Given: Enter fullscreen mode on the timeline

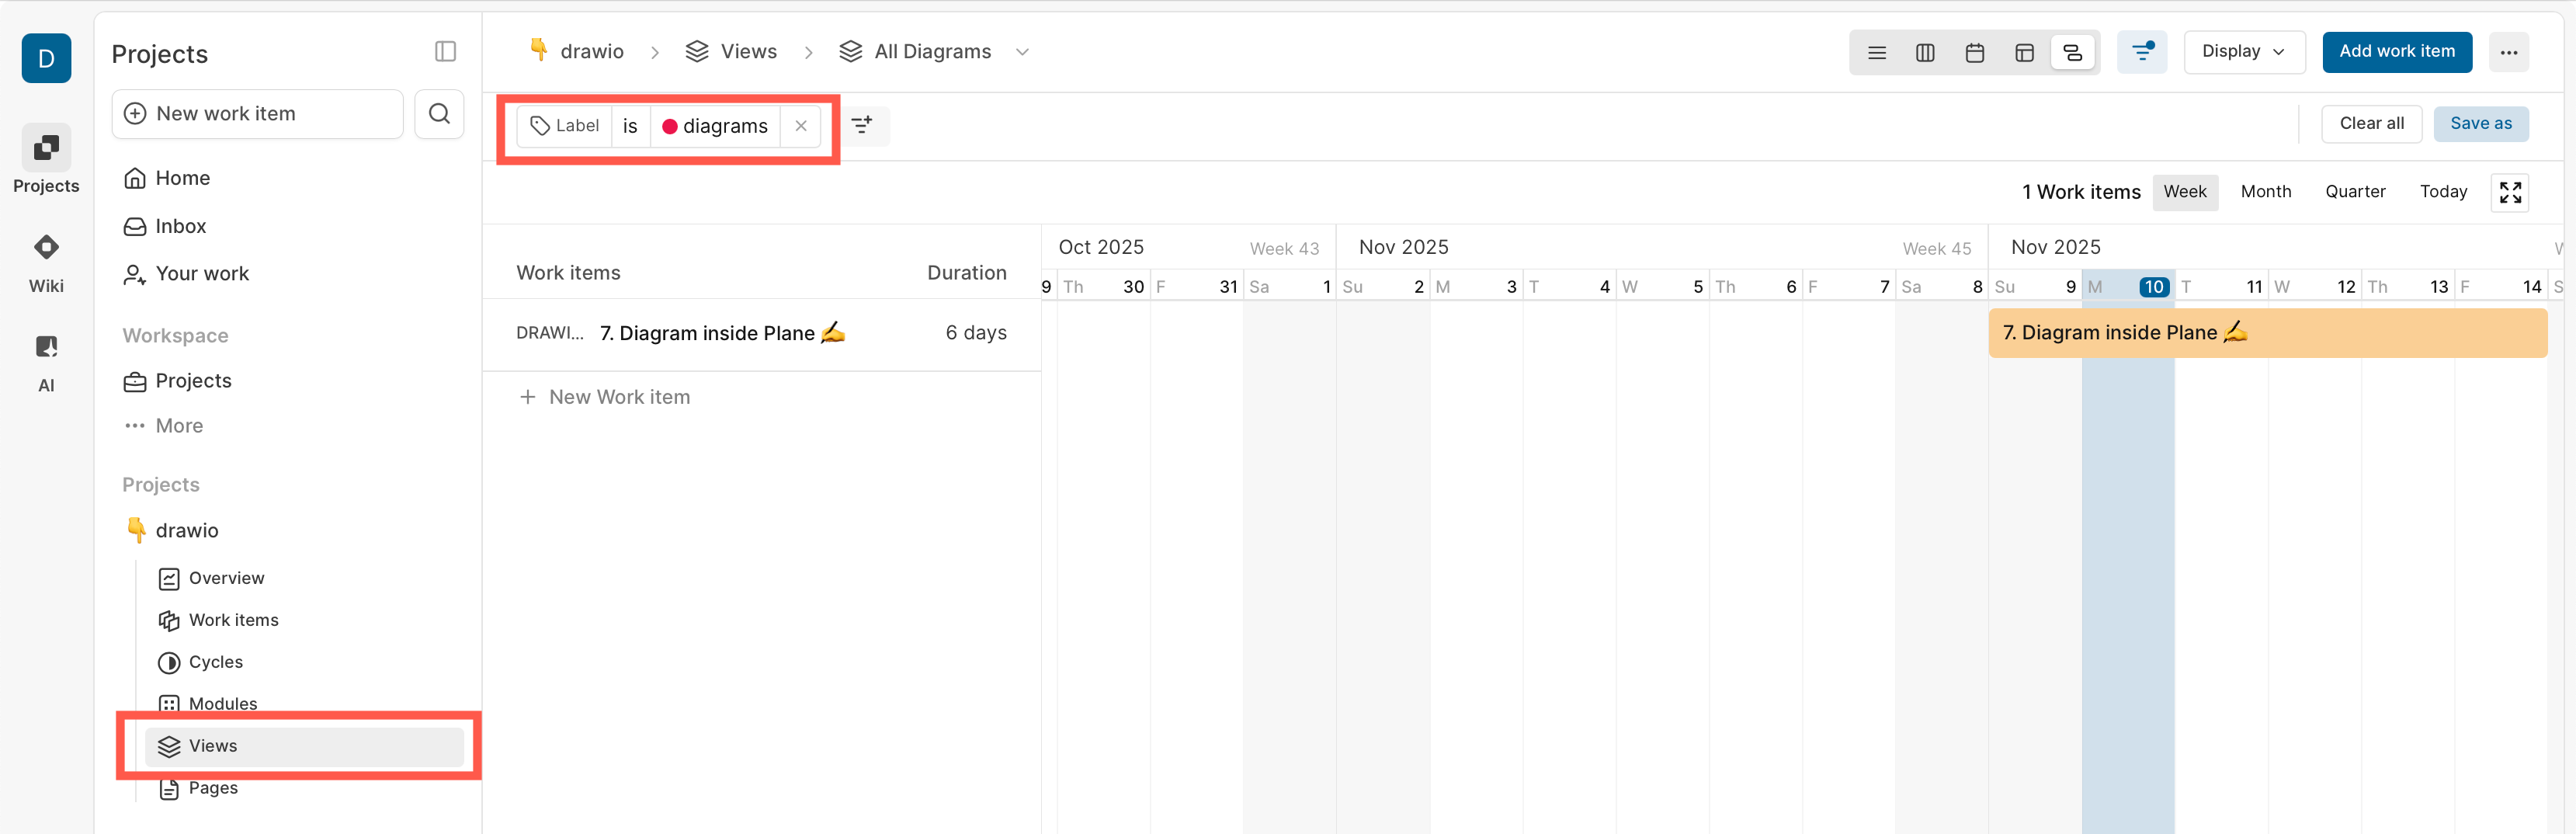Looking at the screenshot, I should pyautogui.click(x=2510, y=191).
